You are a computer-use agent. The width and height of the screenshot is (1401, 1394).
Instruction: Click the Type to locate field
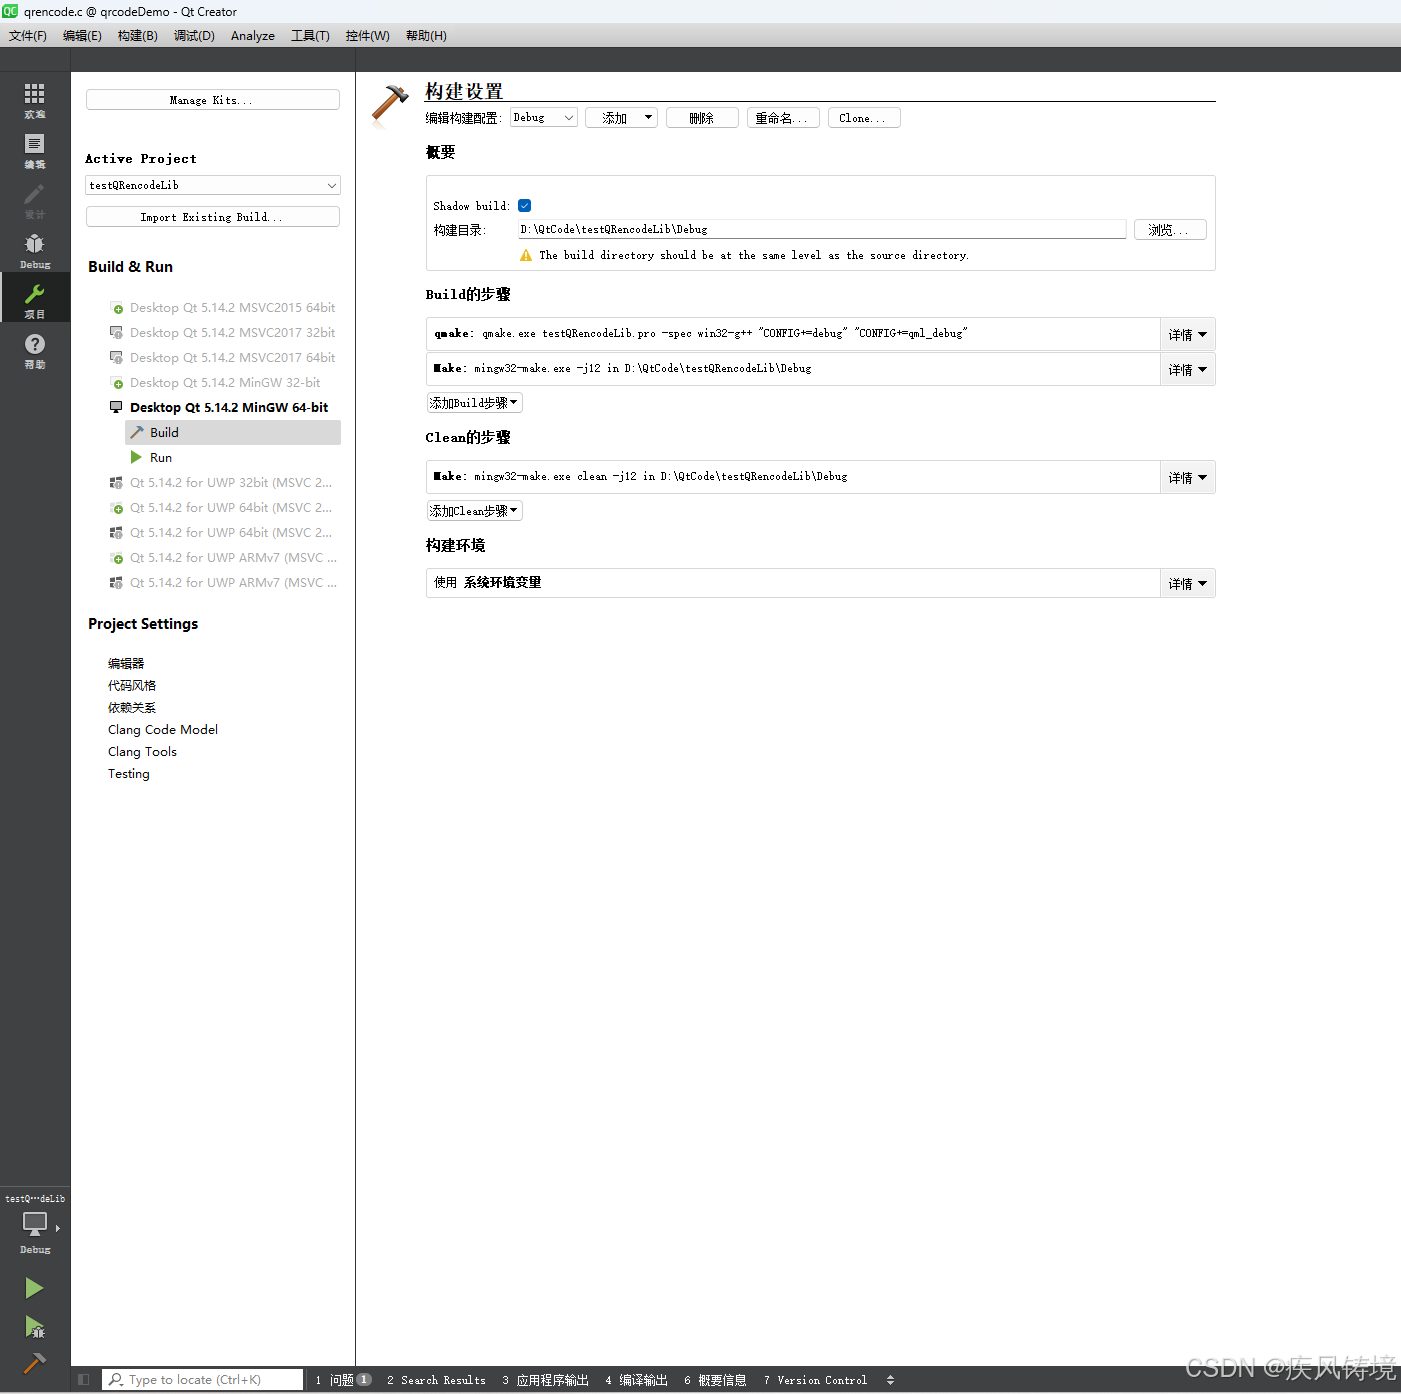203,1380
